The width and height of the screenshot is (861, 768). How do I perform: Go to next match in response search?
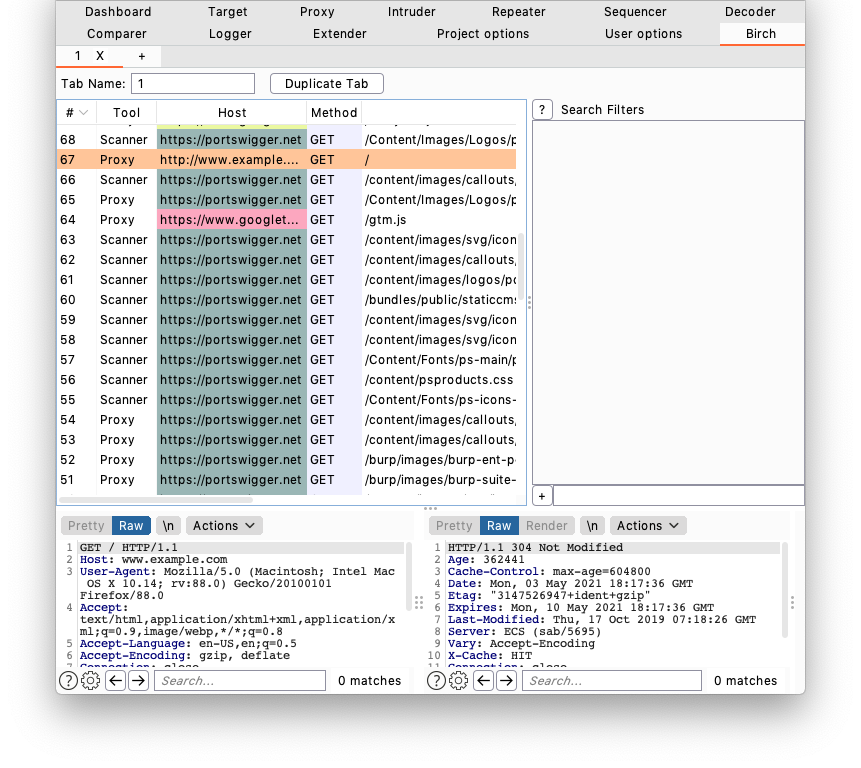pyautogui.click(x=507, y=681)
